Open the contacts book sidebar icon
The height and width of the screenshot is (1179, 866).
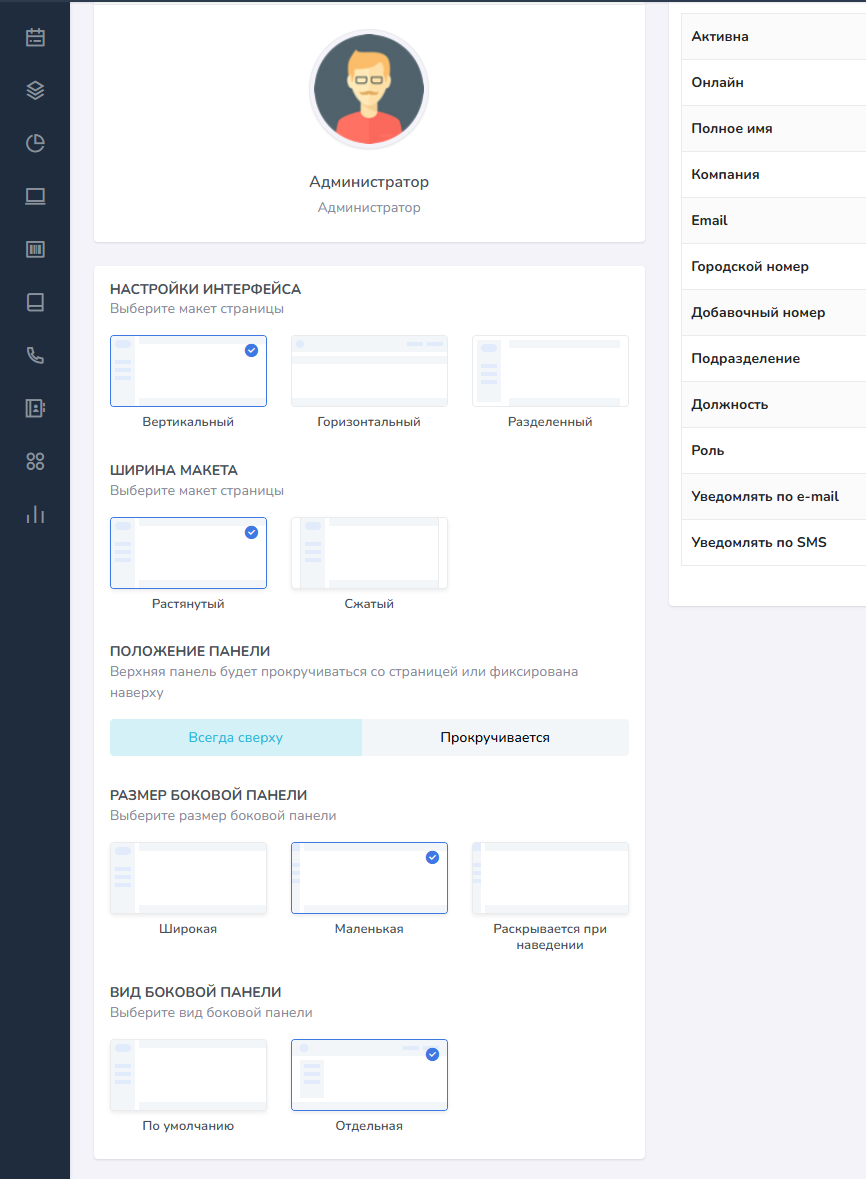pos(35,408)
